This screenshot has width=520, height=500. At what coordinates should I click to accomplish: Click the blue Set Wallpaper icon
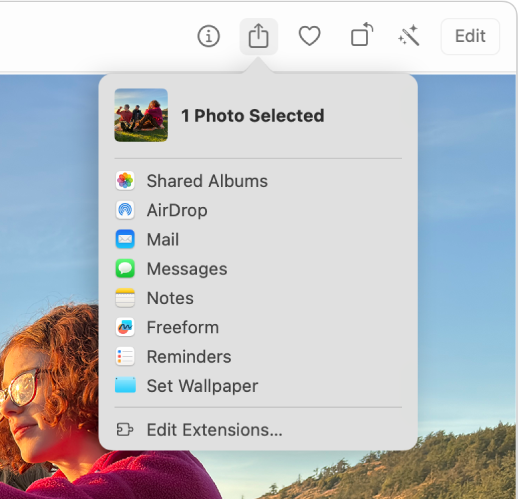coord(125,385)
